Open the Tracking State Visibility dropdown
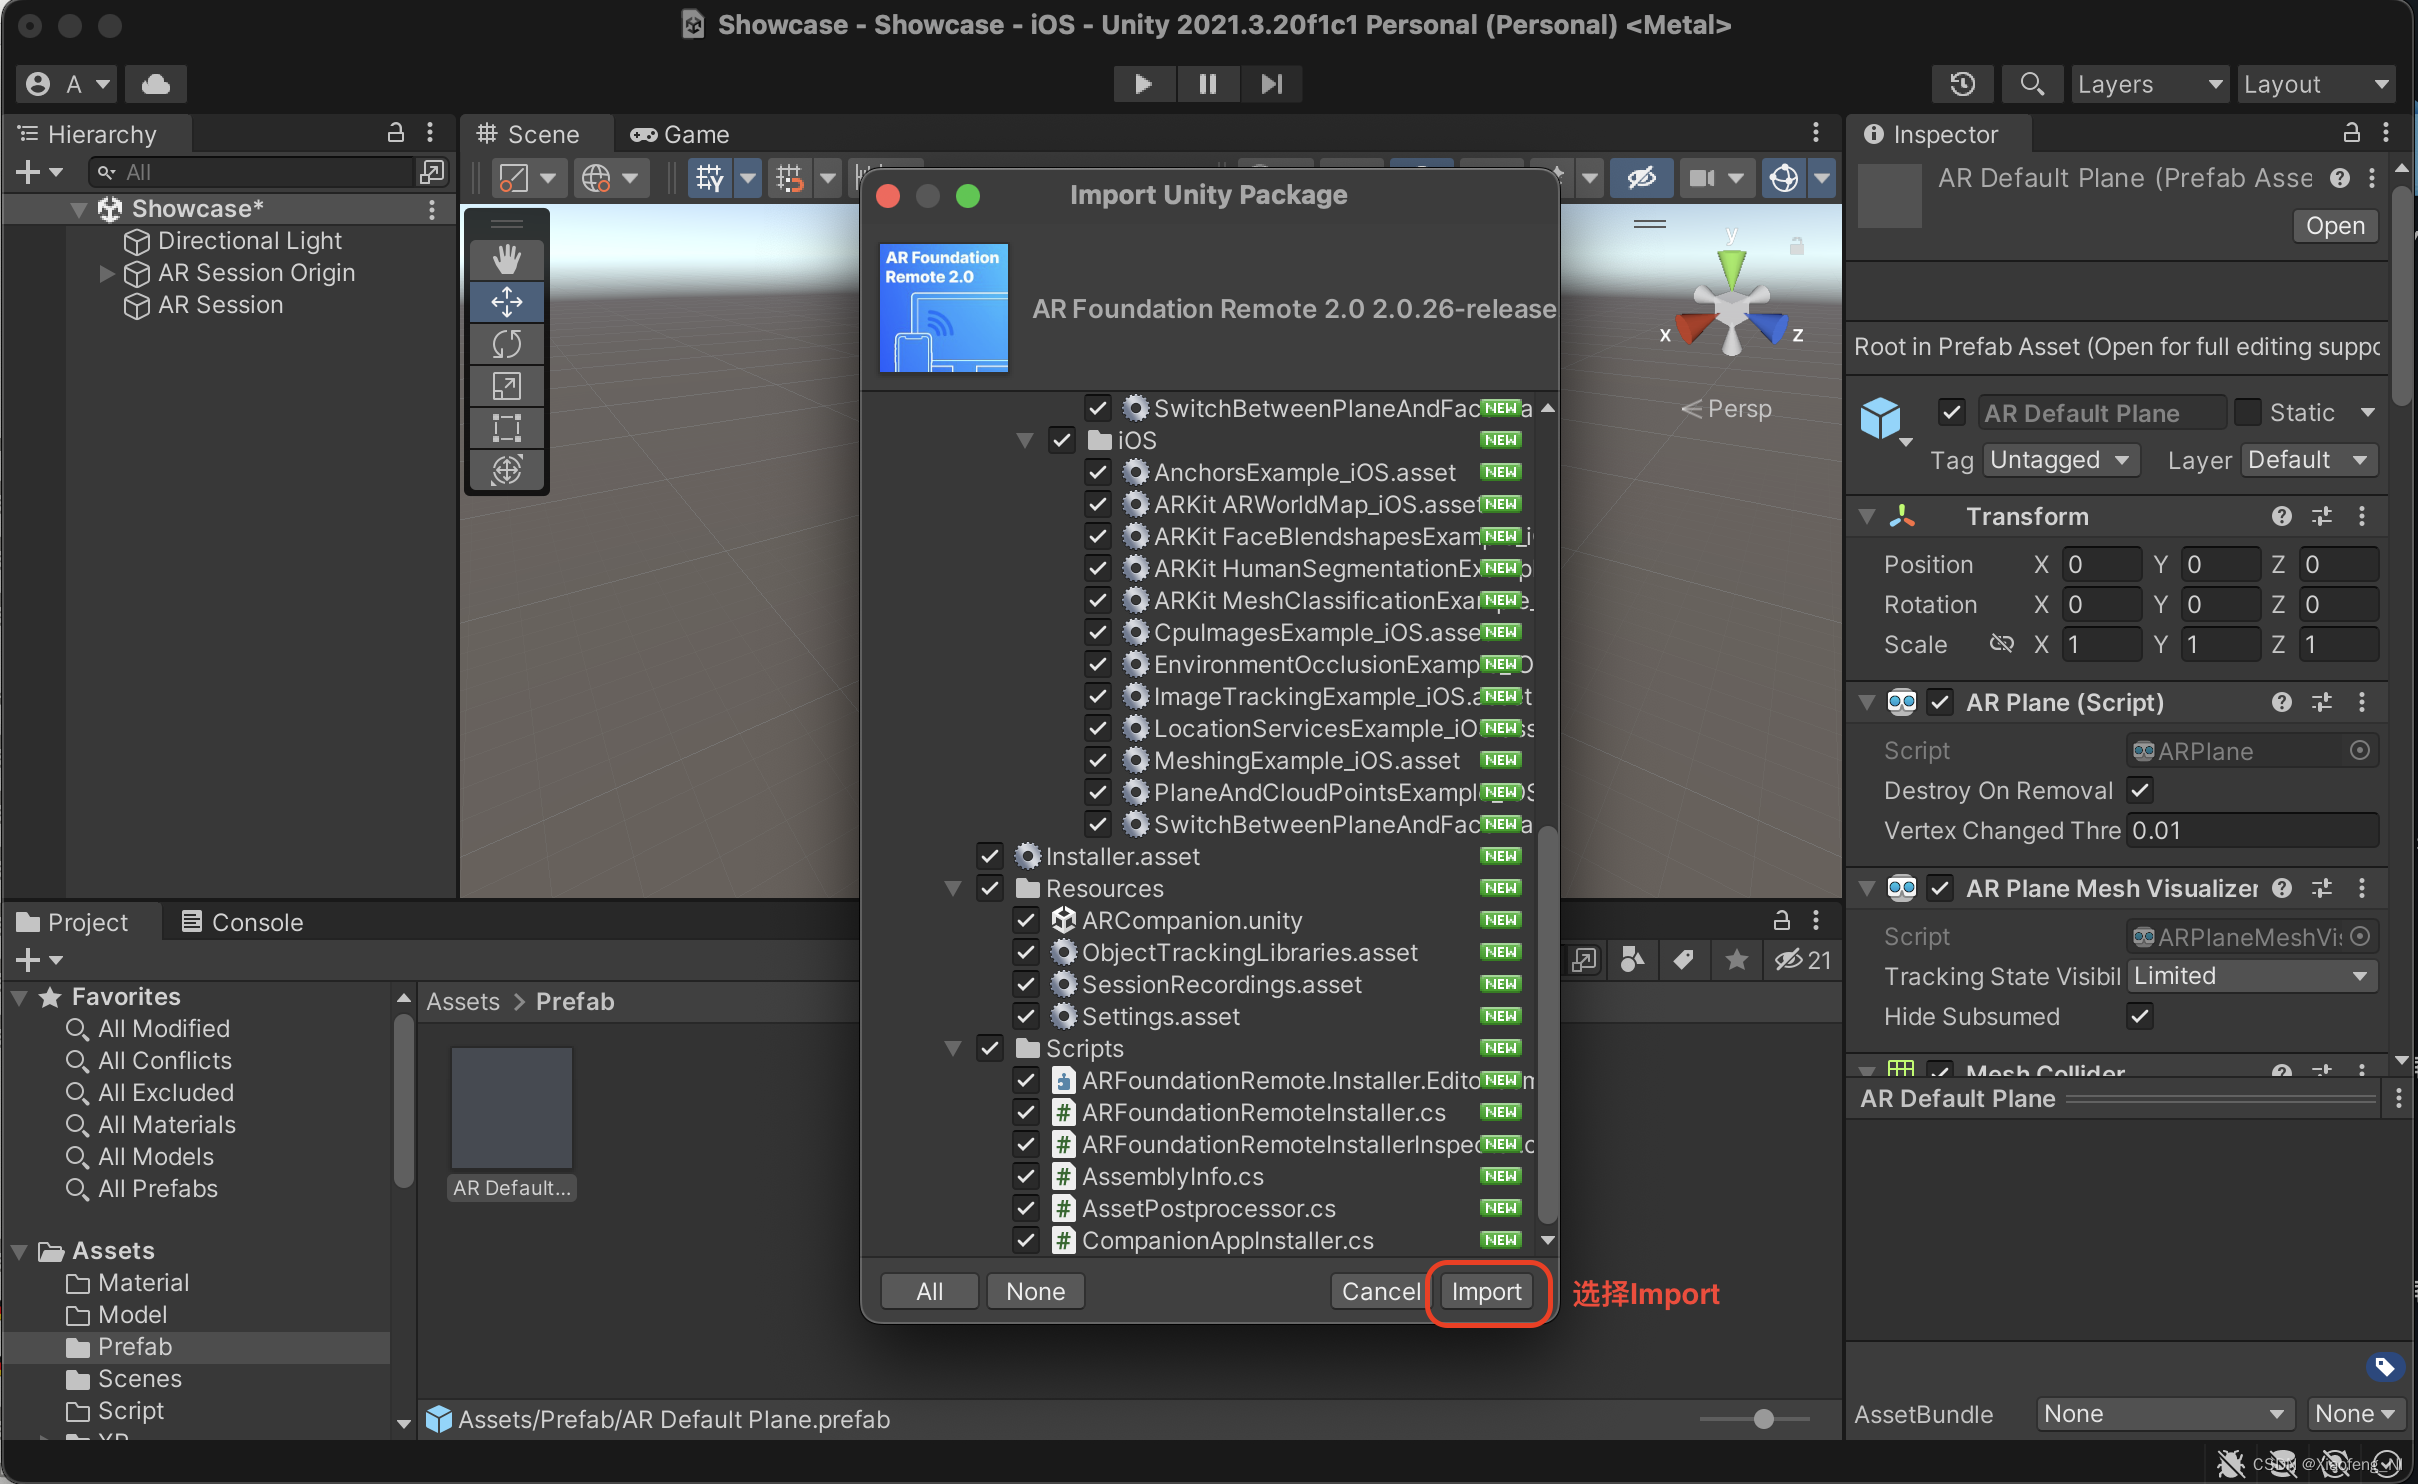Viewport: 2418px width, 1484px height. (2251, 975)
